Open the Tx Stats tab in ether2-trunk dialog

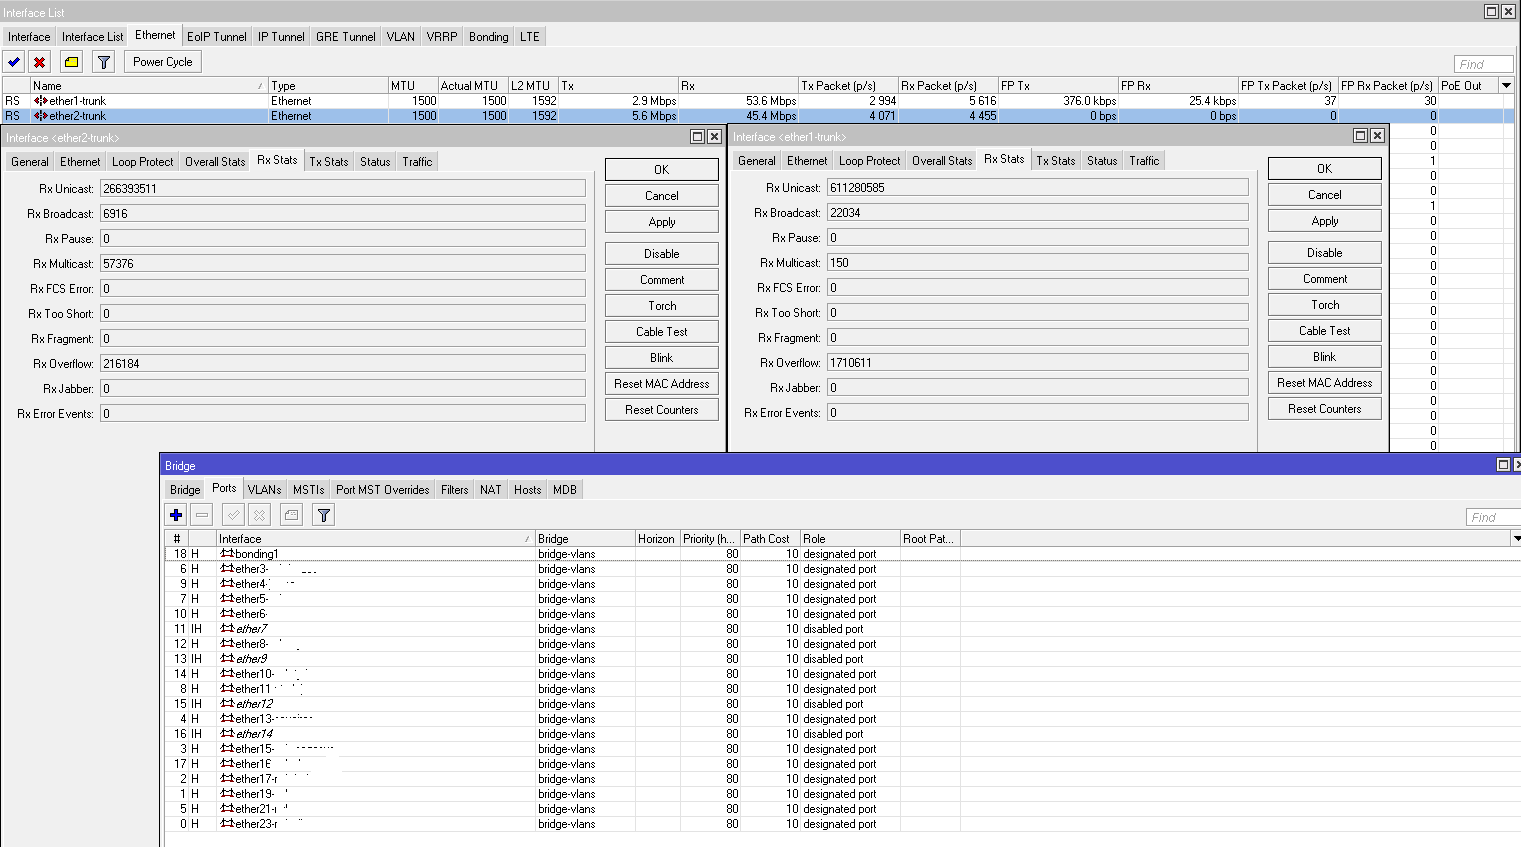(x=329, y=162)
